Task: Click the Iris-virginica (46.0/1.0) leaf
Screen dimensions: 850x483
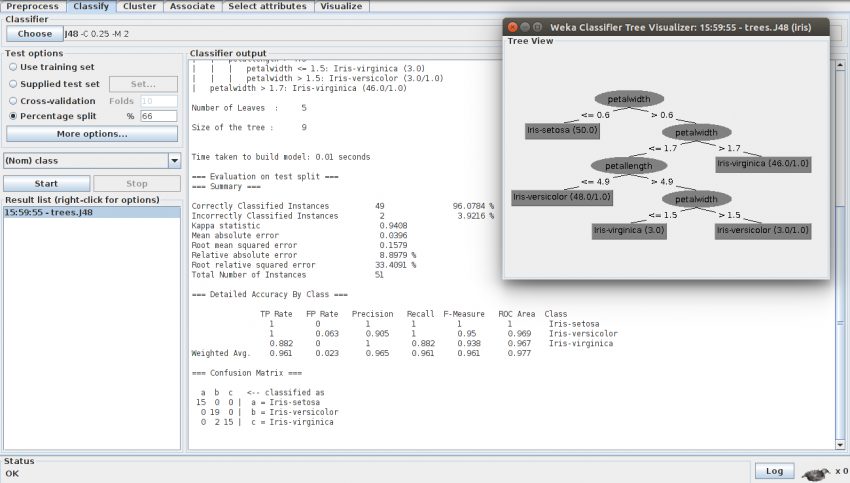Action: tap(763, 164)
